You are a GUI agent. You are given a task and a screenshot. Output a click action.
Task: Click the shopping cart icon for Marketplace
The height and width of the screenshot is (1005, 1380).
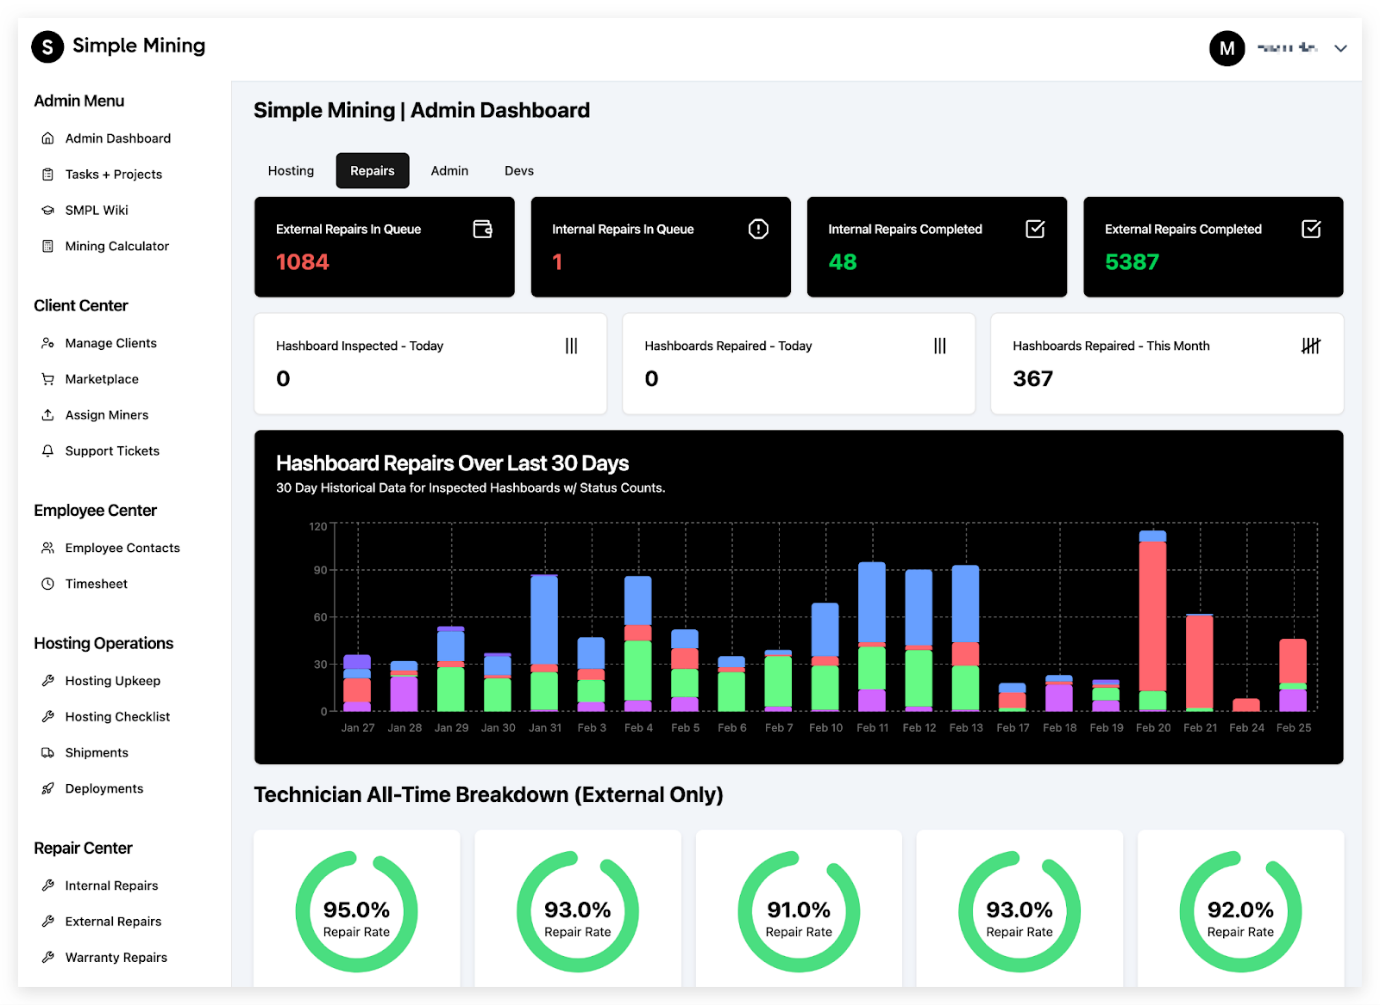click(47, 379)
